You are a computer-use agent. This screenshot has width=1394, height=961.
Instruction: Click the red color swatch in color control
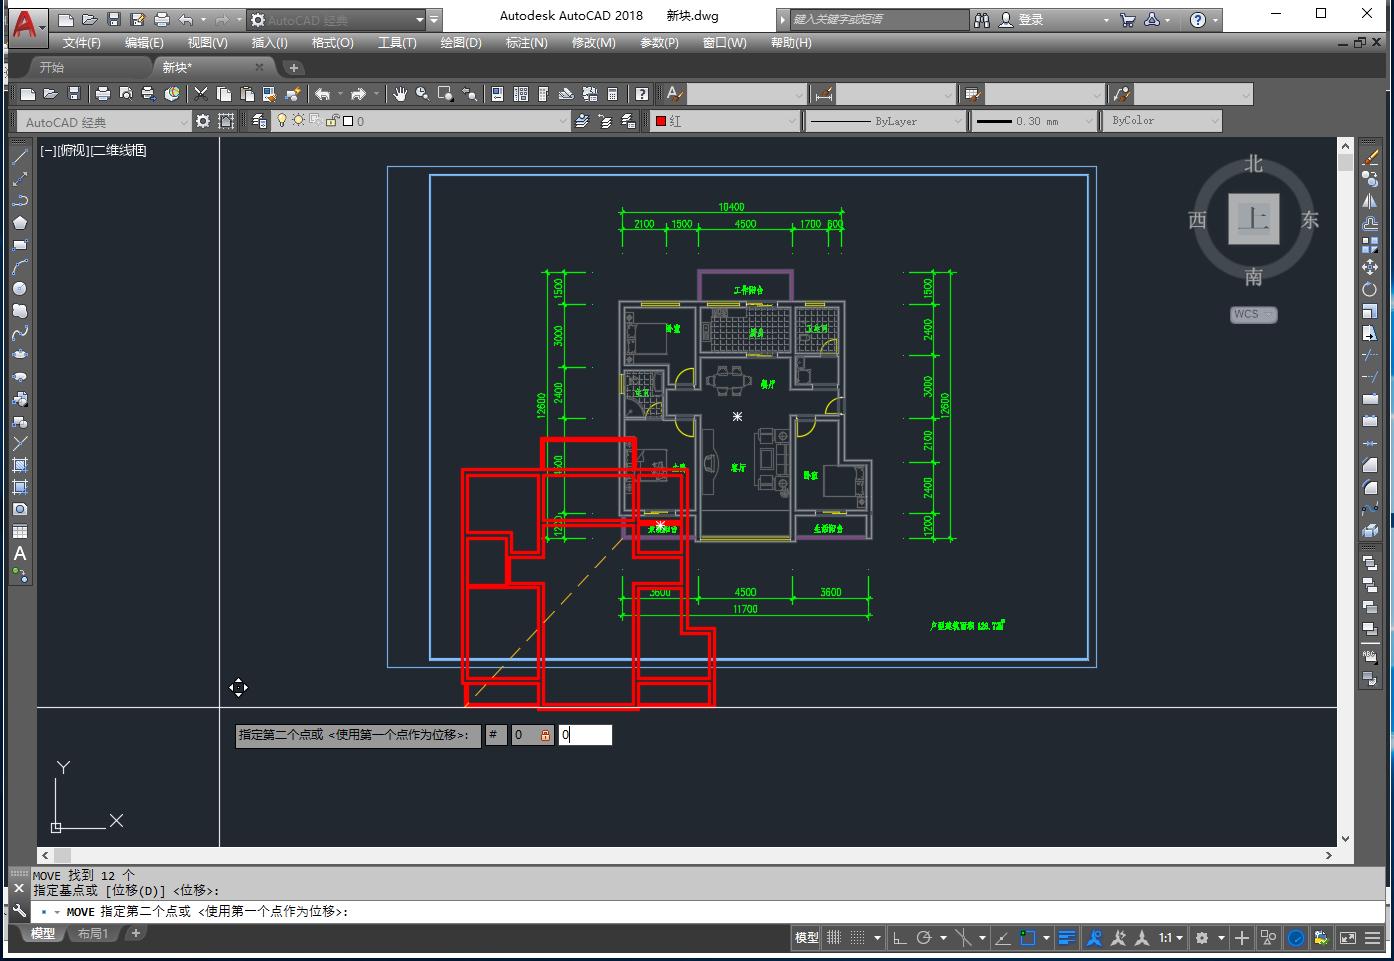tap(661, 121)
